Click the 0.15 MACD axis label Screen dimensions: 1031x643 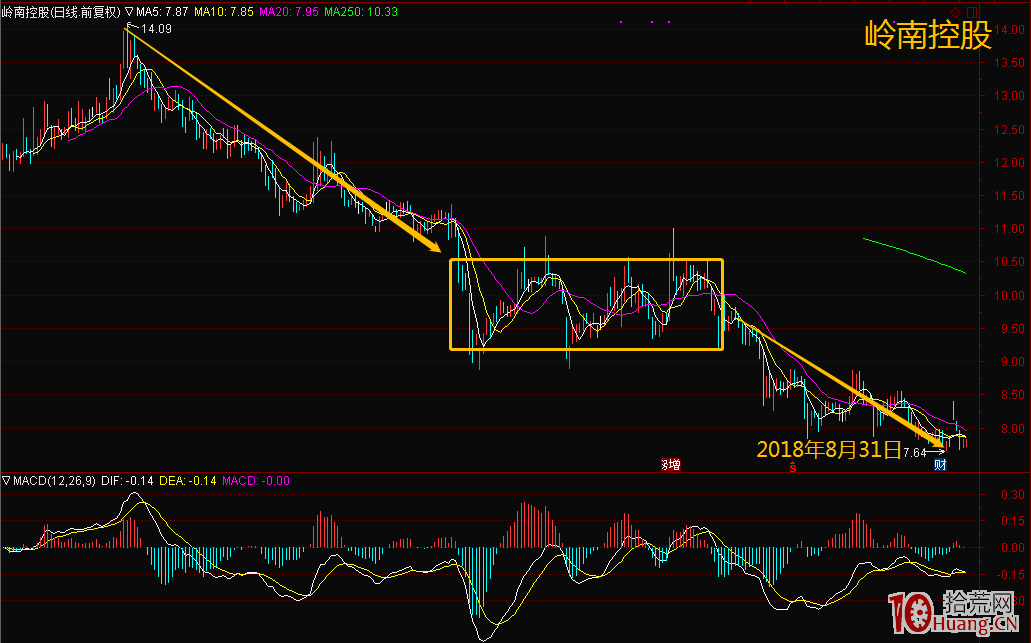(1013, 521)
